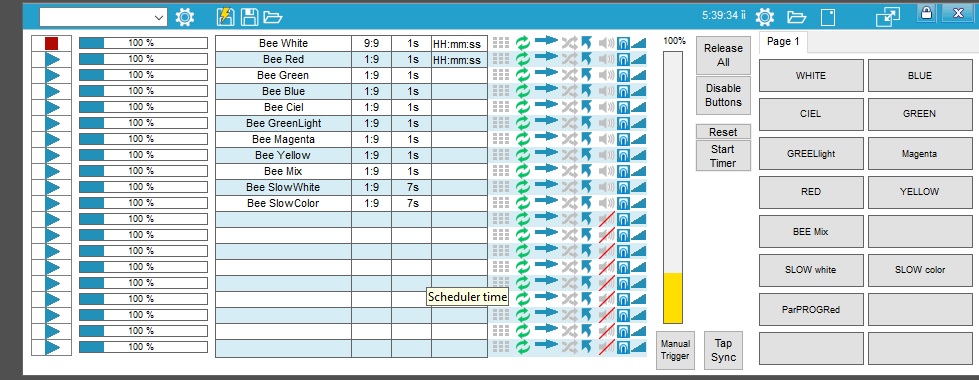
Task: Click up-left arrow icon on Bee Mix row
Action: point(586,171)
